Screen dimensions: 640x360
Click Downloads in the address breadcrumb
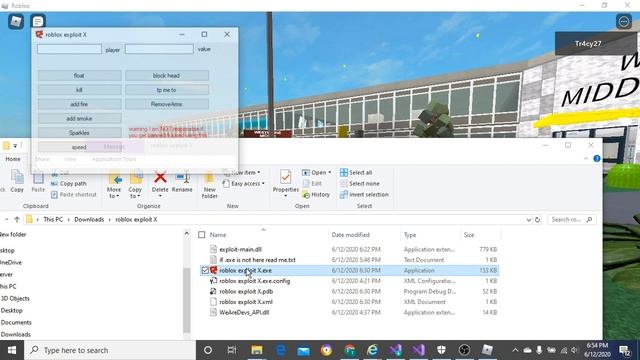coord(89,220)
